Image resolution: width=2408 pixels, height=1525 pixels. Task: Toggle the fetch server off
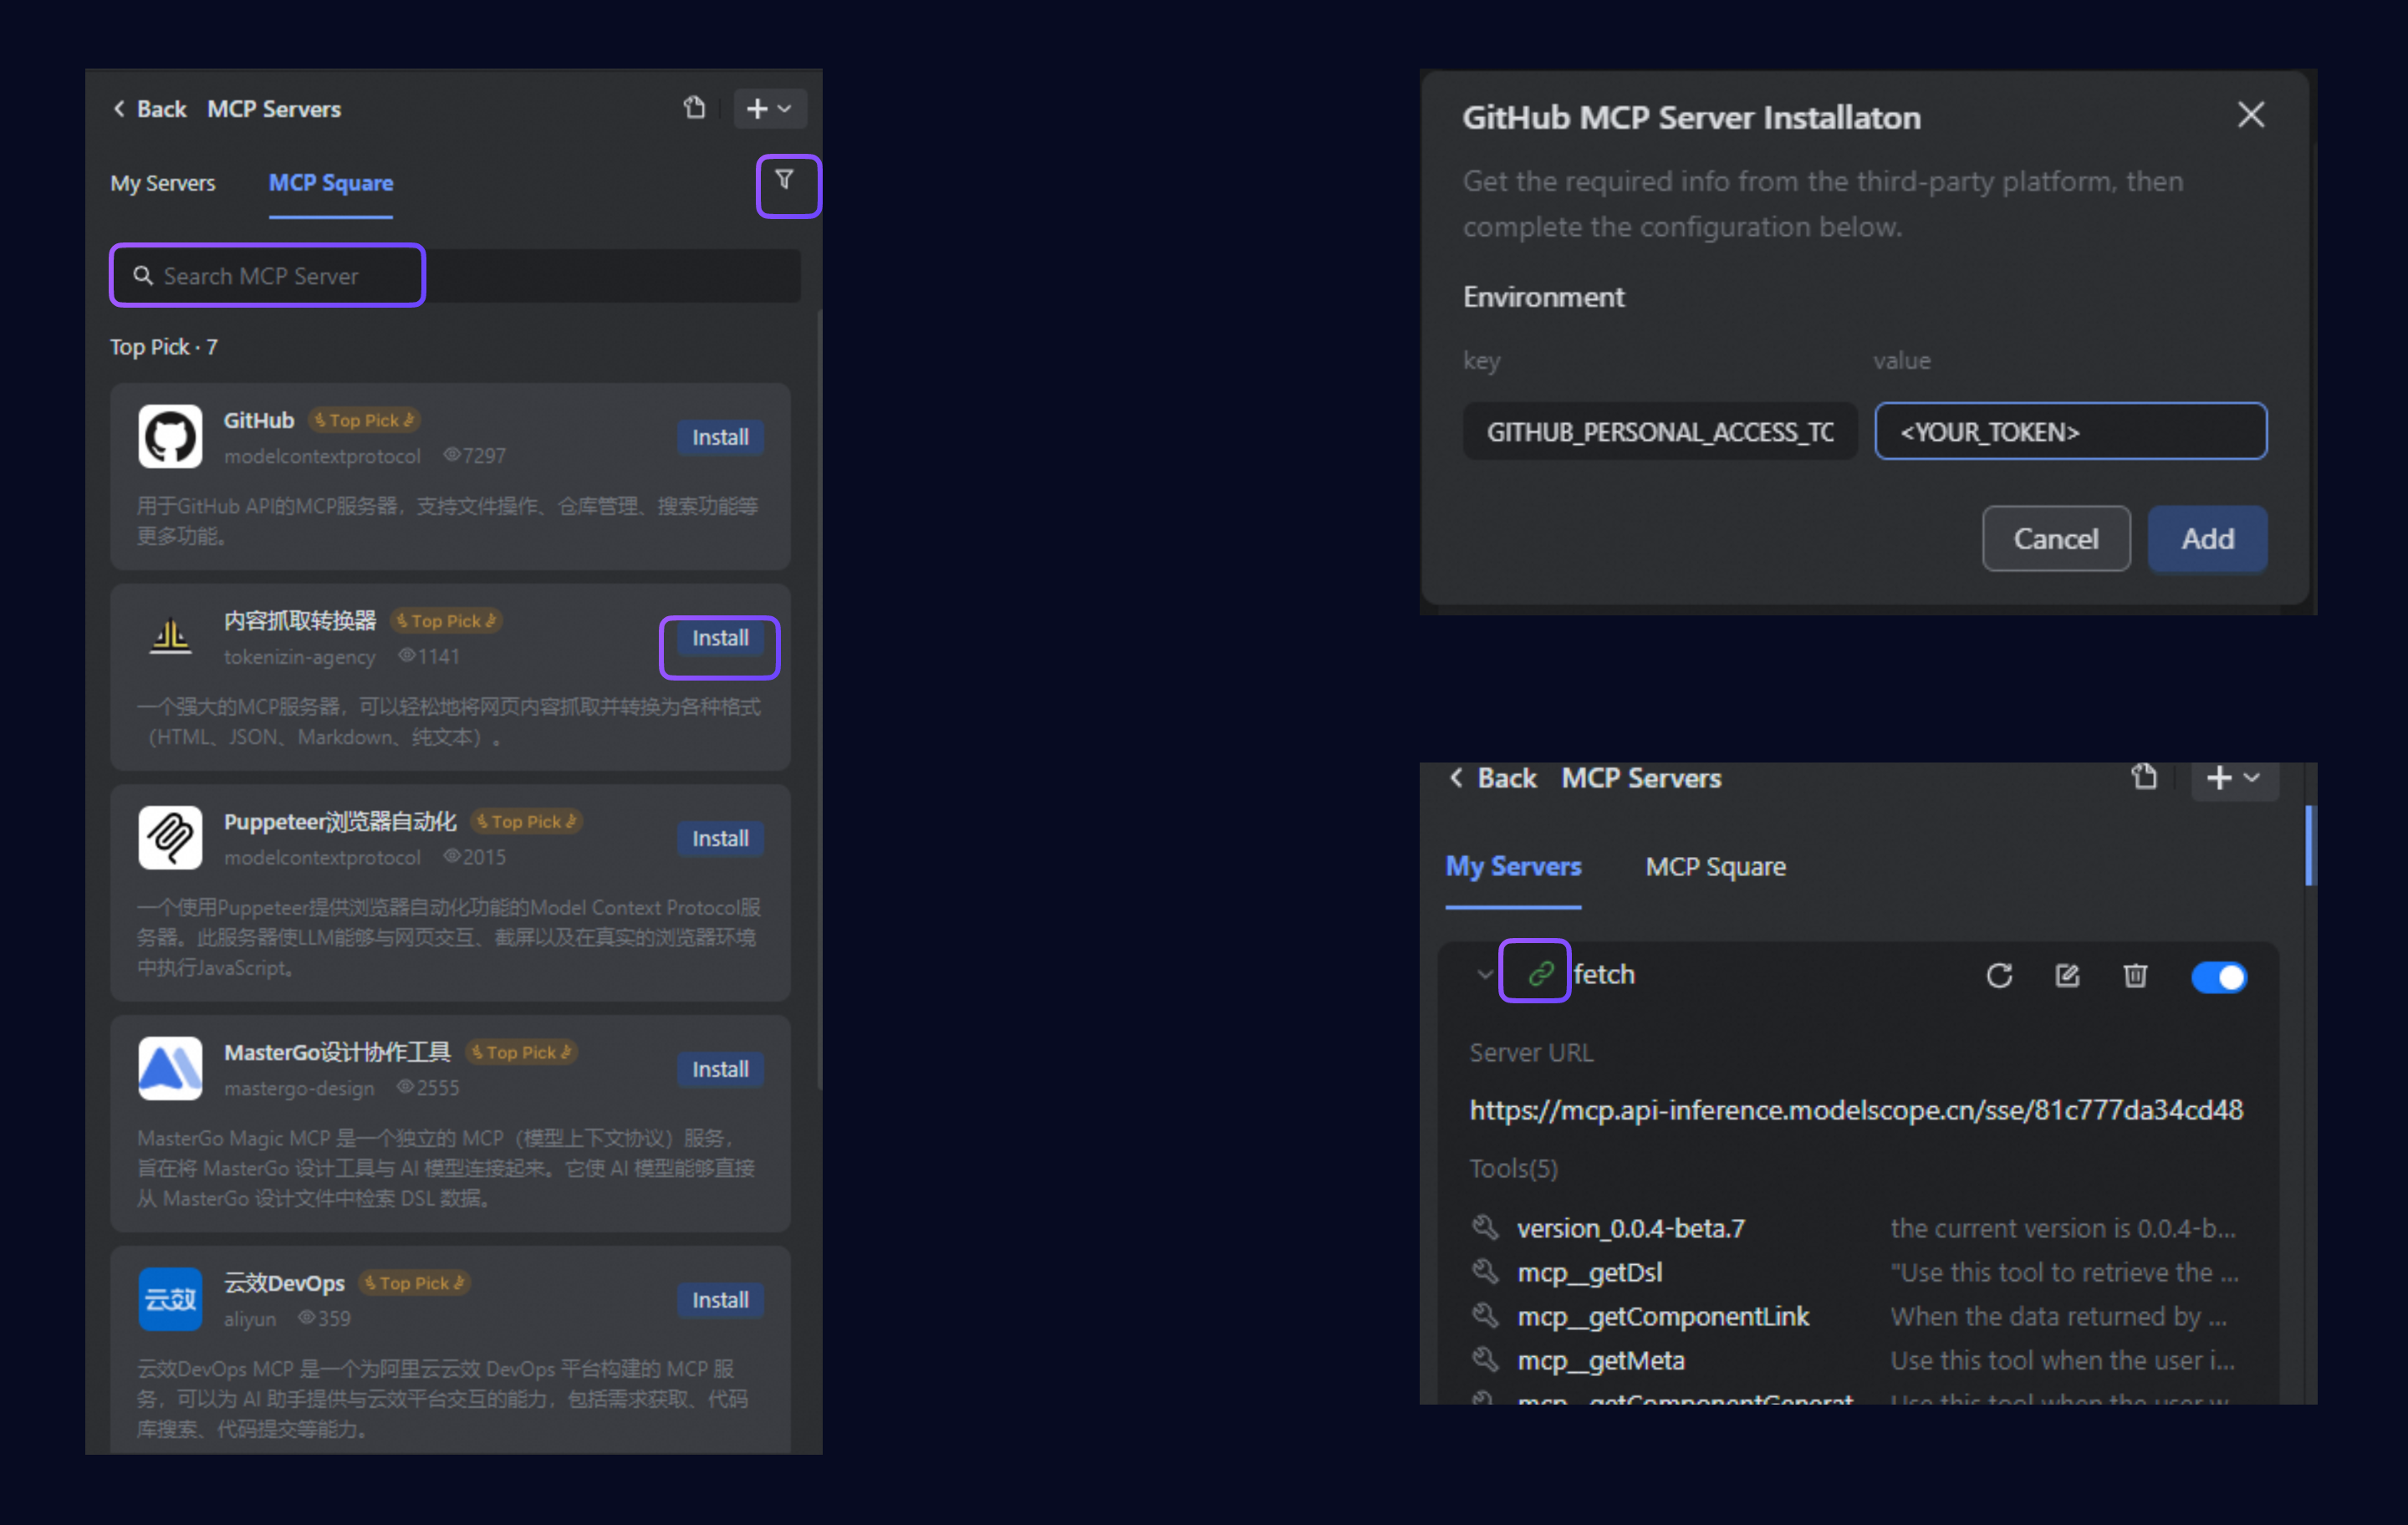[2218, 977]
